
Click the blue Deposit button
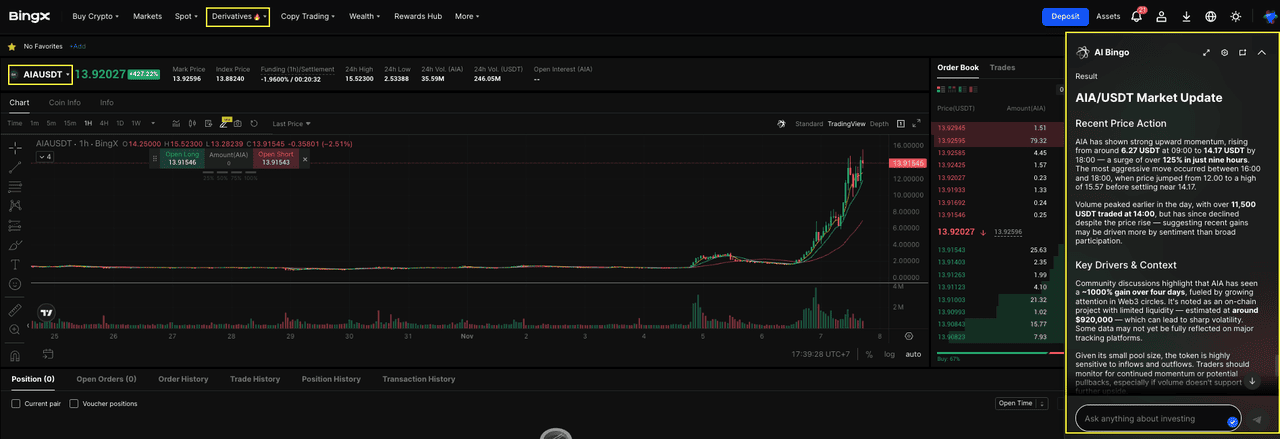click(1065, 17)
